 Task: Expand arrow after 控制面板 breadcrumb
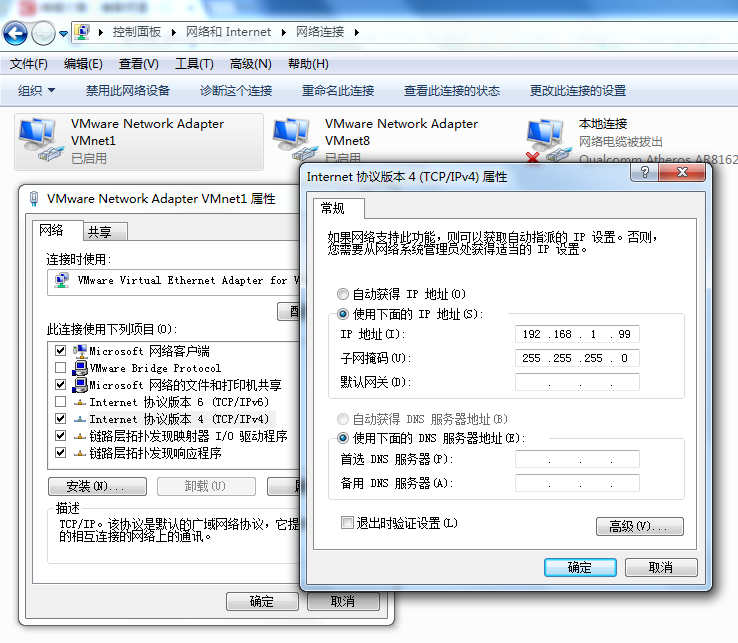[174, 32]
